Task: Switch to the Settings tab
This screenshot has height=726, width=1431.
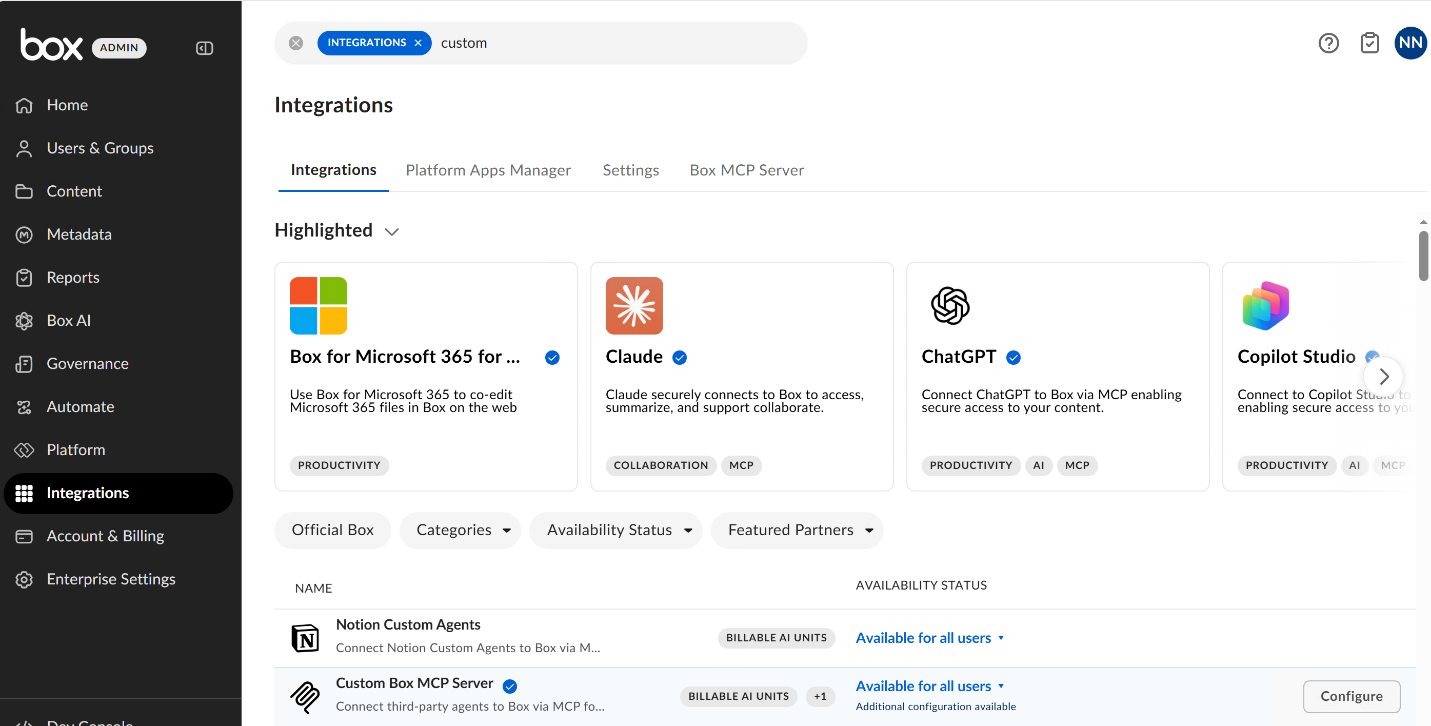Action: click(631, 170)
